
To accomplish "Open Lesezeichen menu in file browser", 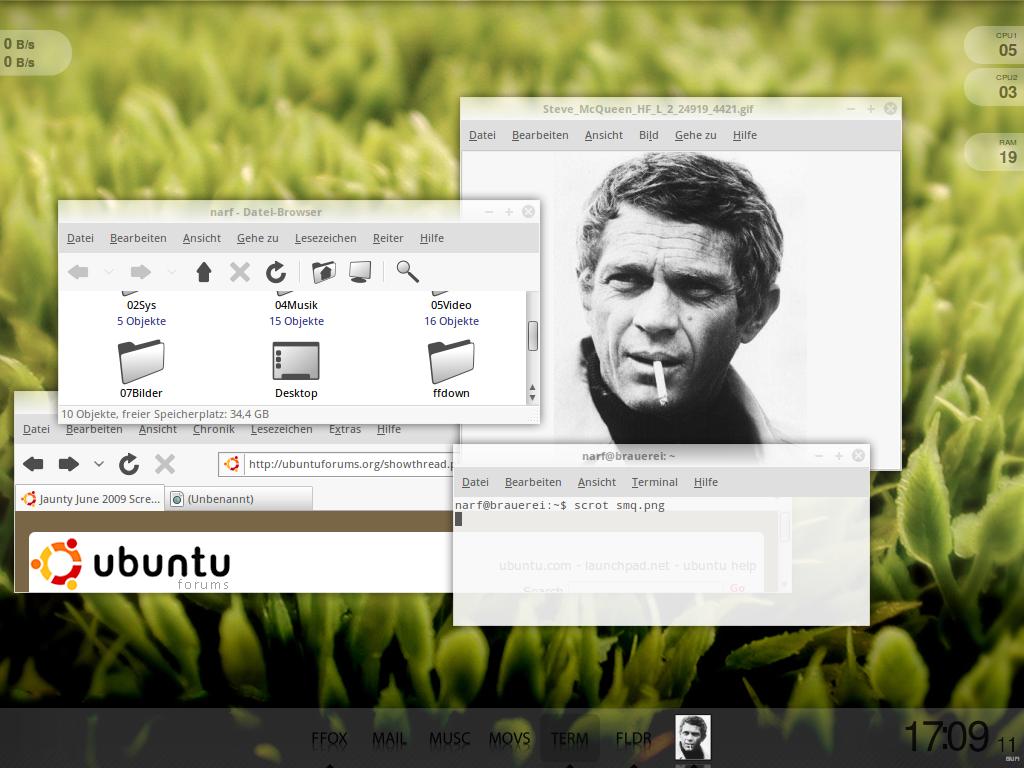I will tap(325, 238).
